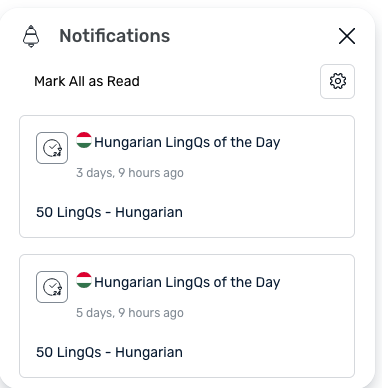Viewport: 382px width, 388px height.
Task: Select the notification card from 5 days ago
Action: coord(187,316)
